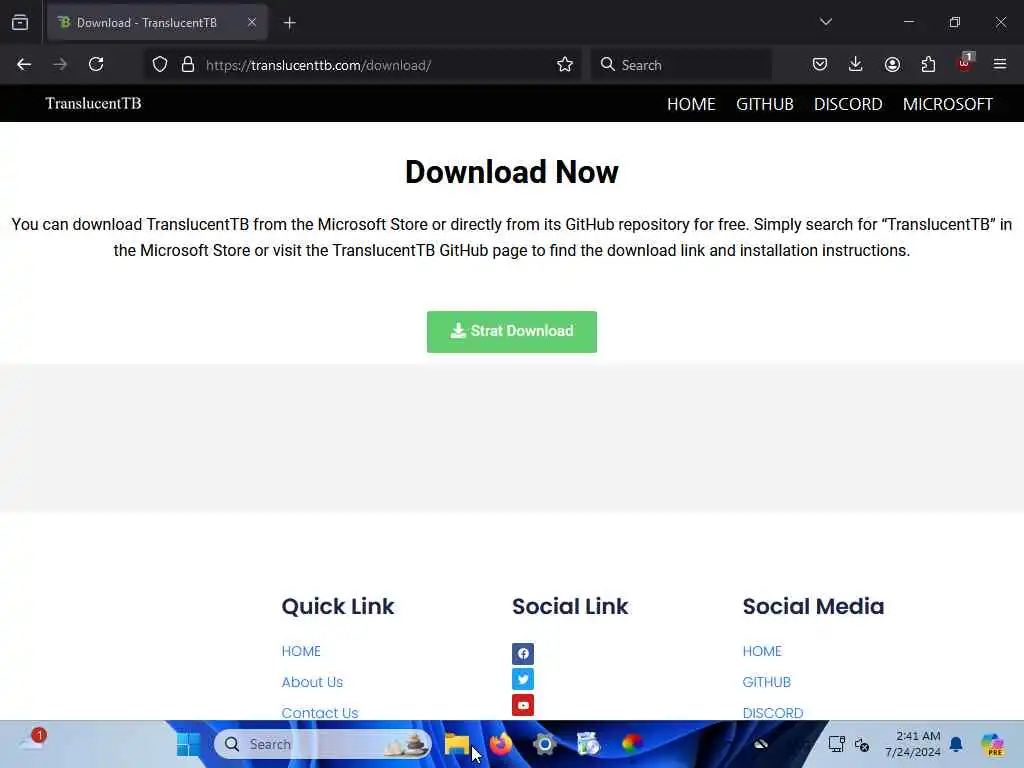Click the browser forward arrow
This screenshot has width=1024, height=768.
(x=60, y=65)
